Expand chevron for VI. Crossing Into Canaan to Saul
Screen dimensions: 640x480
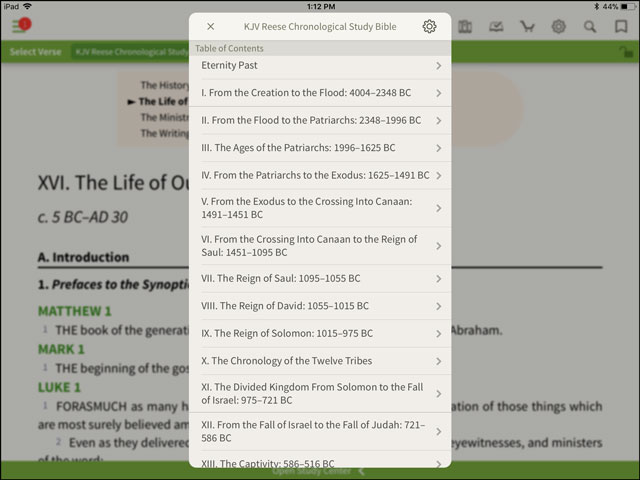pos(438,246)
